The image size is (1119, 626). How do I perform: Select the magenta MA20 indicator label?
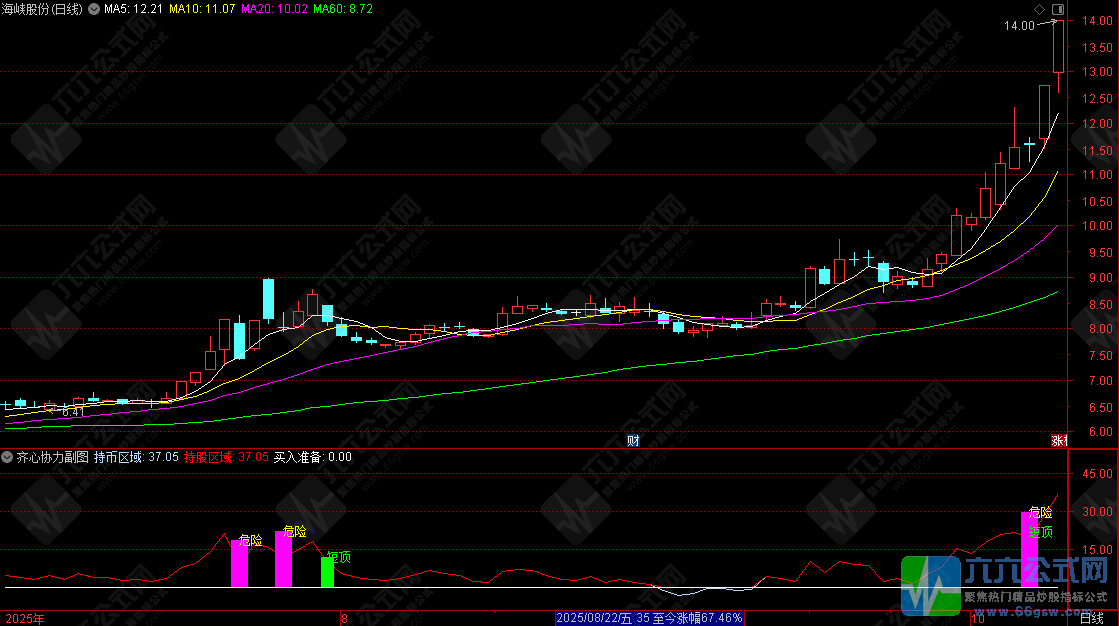[276, 9]
